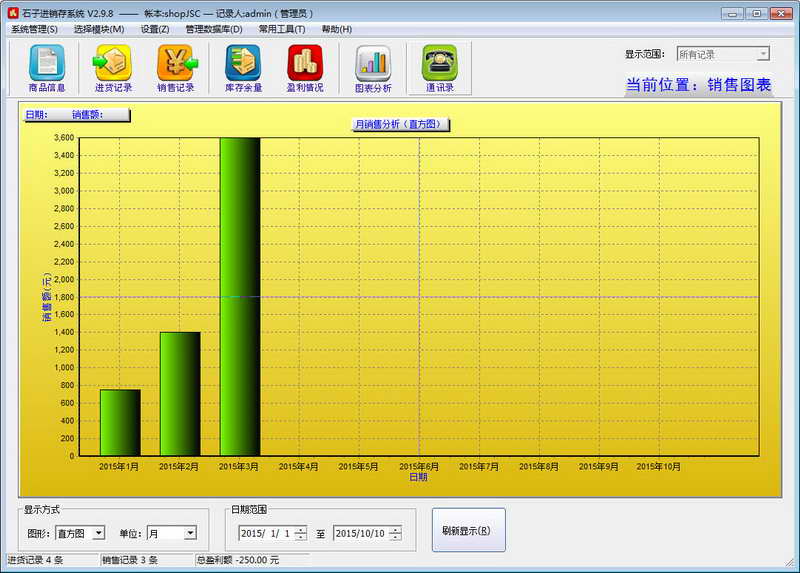Click the 日期 销售额 info label box

click(x=77, y=115)
